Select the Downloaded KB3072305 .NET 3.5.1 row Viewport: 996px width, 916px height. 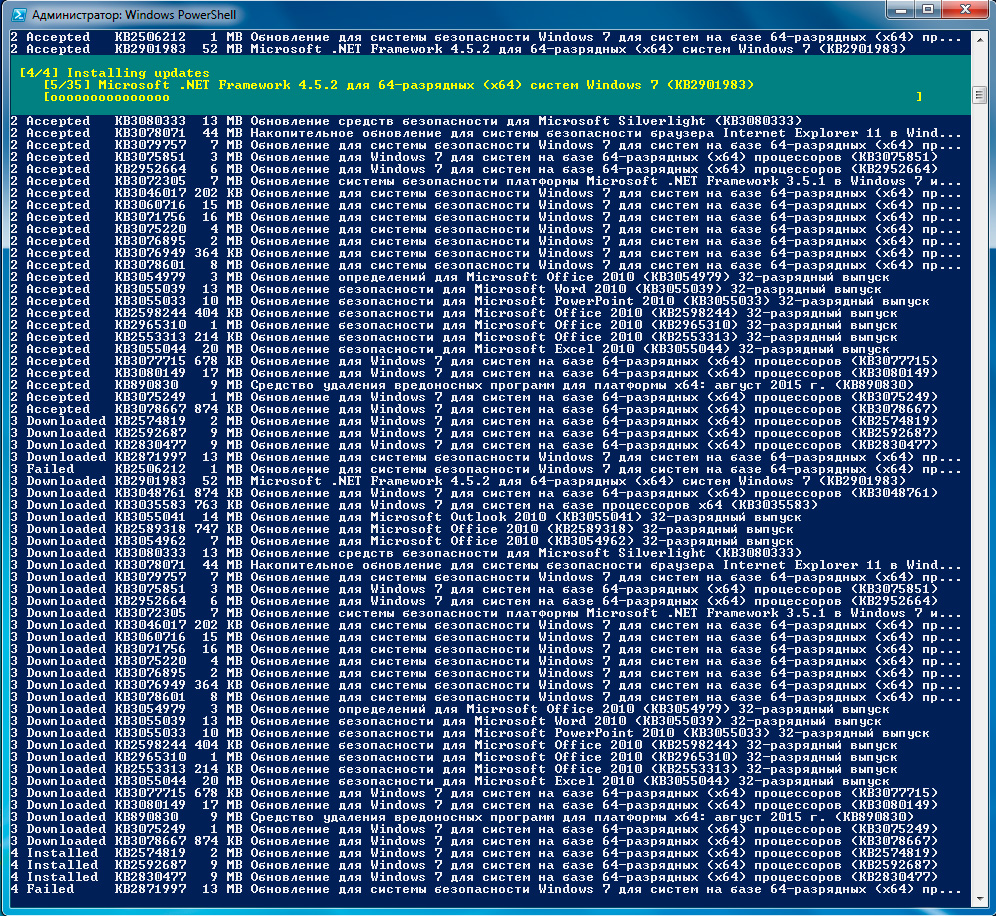pyautogui.click(x=486, y=613)
